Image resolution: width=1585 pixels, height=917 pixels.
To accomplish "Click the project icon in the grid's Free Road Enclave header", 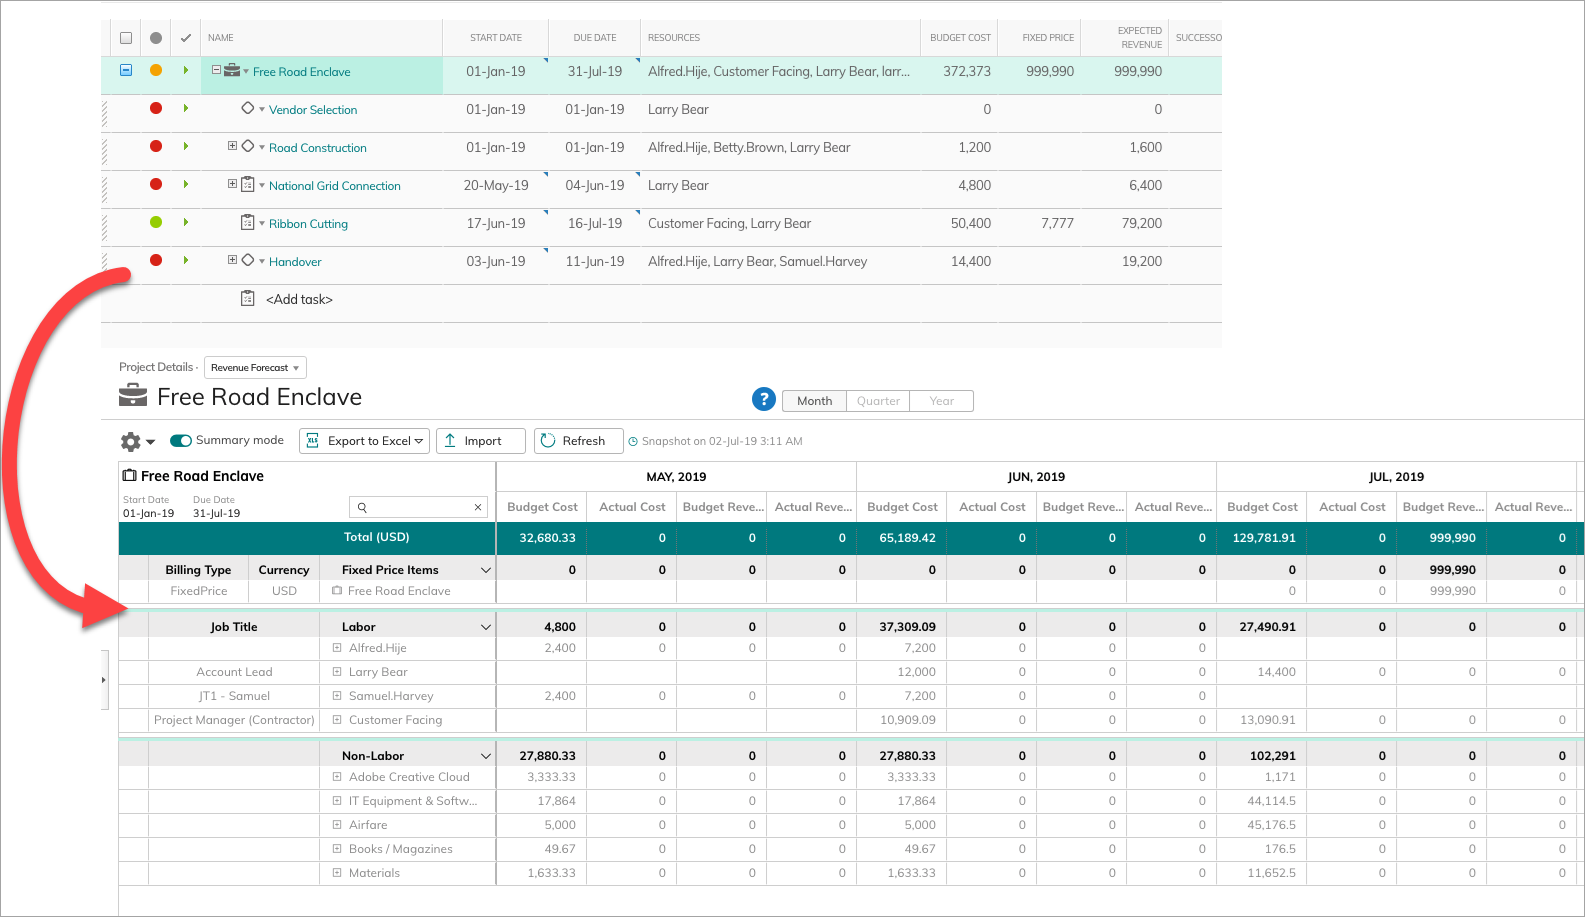I will [129, 475].
